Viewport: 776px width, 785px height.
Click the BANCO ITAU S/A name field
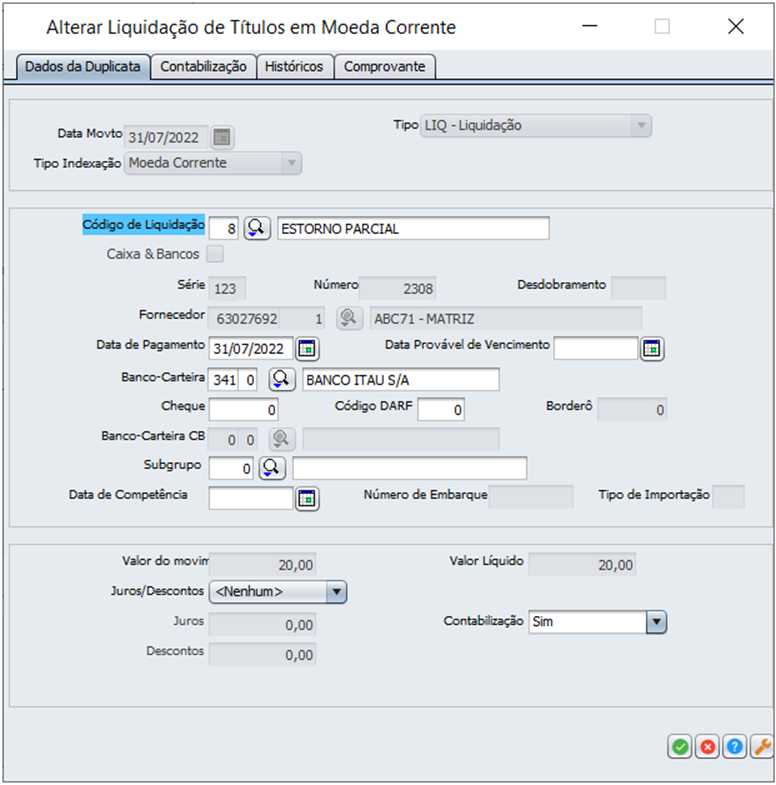(401, 379)
